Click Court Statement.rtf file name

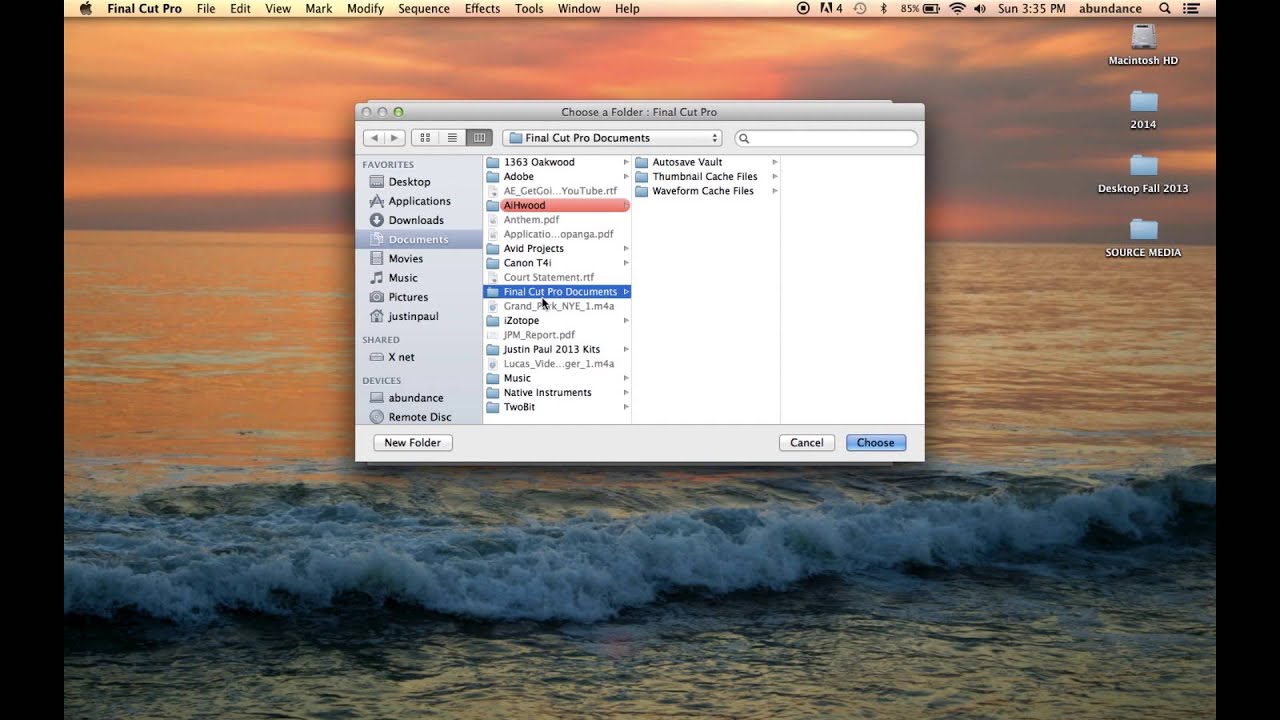549,277
